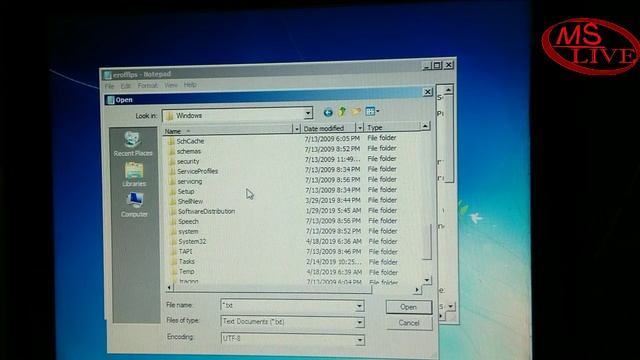Screen dimensions: 640x360
Task: Open Notepad Edit menu
Action: [125, 86]
